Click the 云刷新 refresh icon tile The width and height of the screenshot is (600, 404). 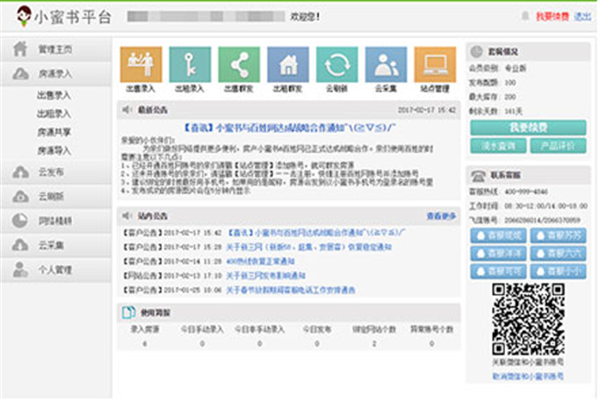coord(336,65)
